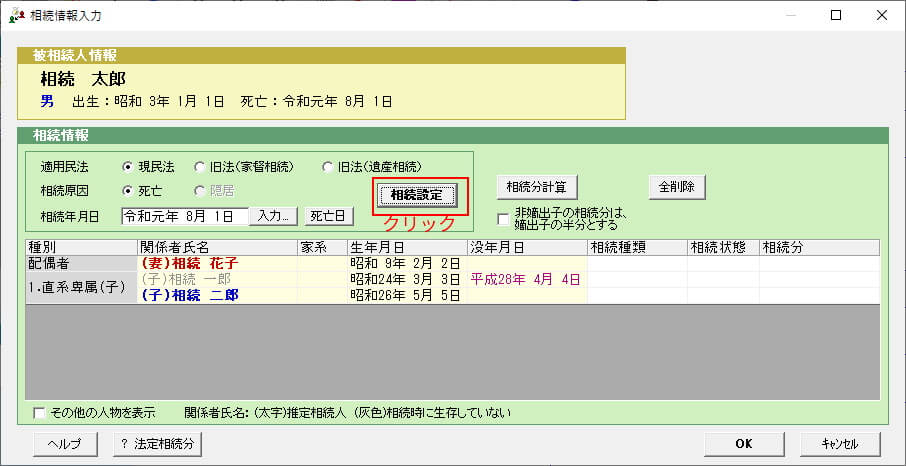Click the 相続種類 column header
The image size is (906, 466).
click(x=637, y=247)
